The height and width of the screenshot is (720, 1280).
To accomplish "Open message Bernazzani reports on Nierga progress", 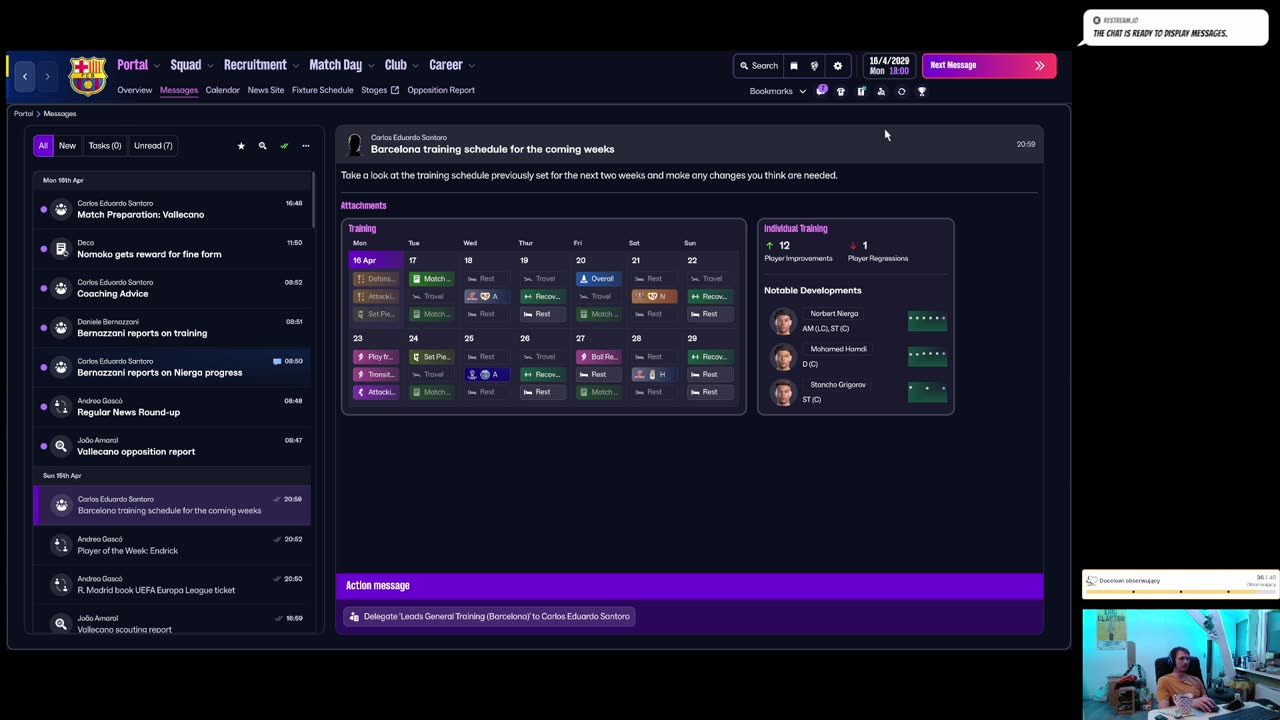I will [172, 367].
